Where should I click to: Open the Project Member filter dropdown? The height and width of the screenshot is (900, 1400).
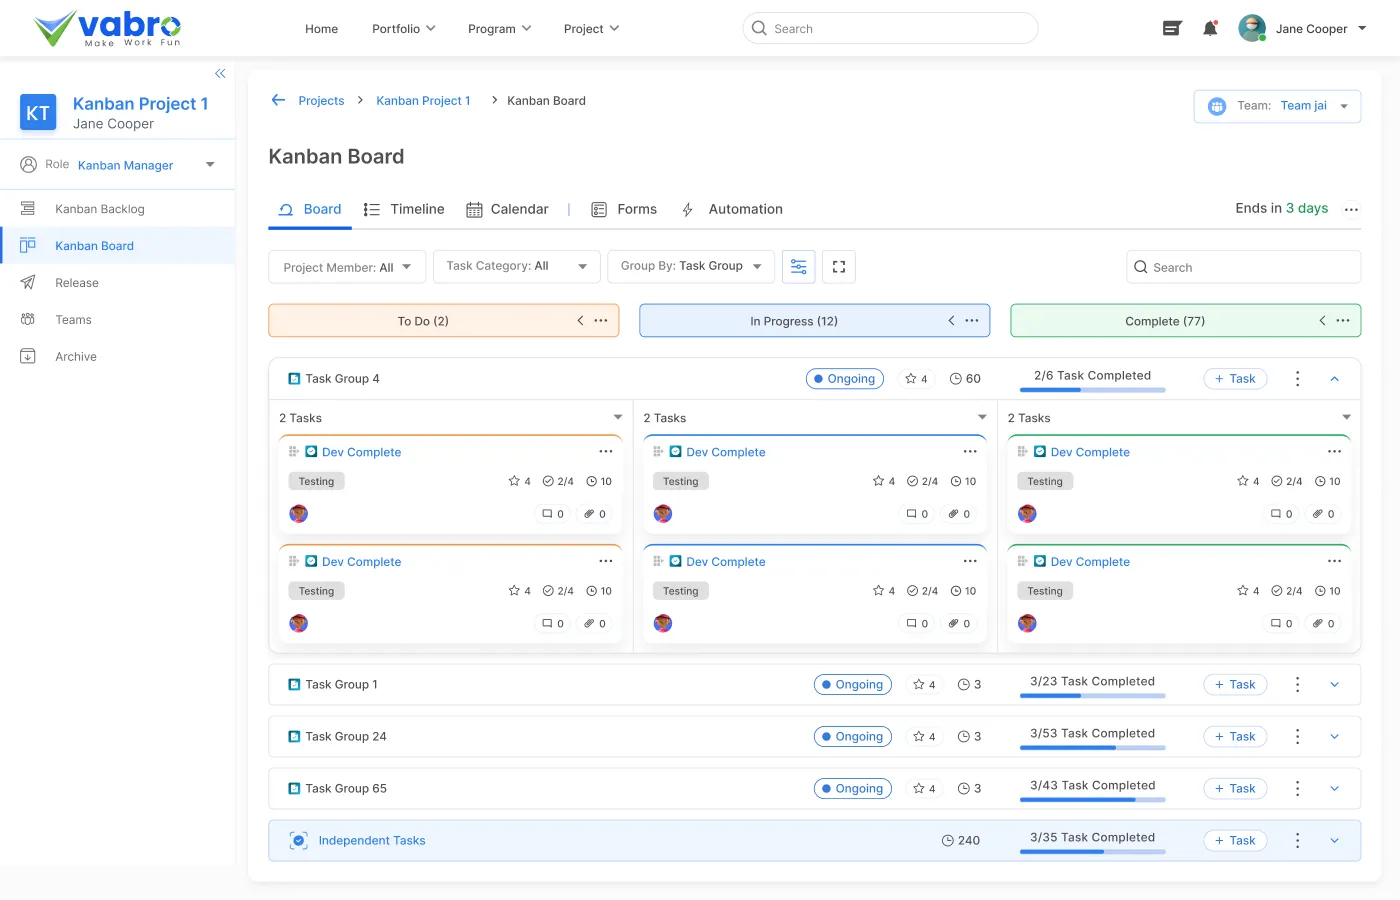347,267
